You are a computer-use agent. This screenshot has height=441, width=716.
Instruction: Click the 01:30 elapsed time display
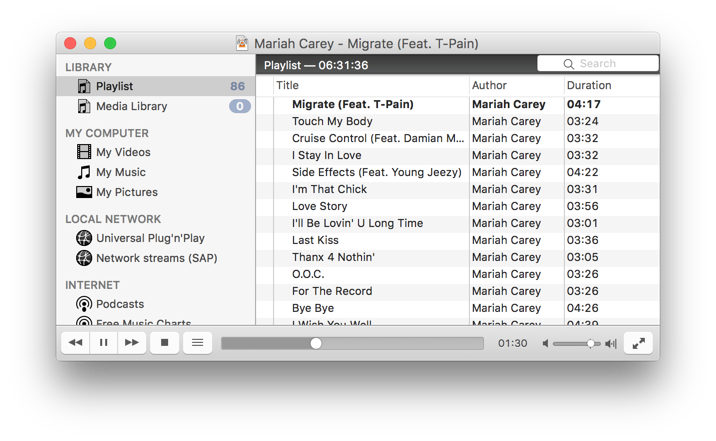(x=512, y=343)
